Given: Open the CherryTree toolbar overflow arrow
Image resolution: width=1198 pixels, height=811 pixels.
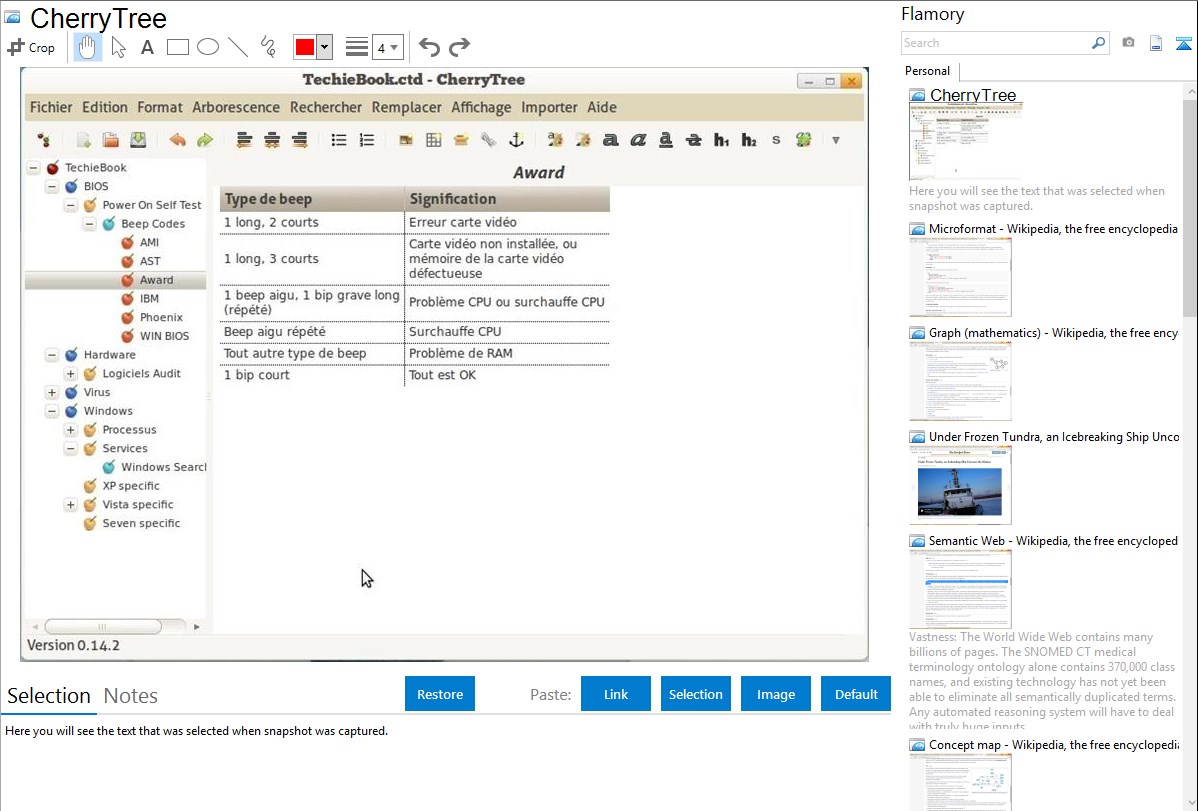Looking at the screenshot, I should click(x=836, y=141).
